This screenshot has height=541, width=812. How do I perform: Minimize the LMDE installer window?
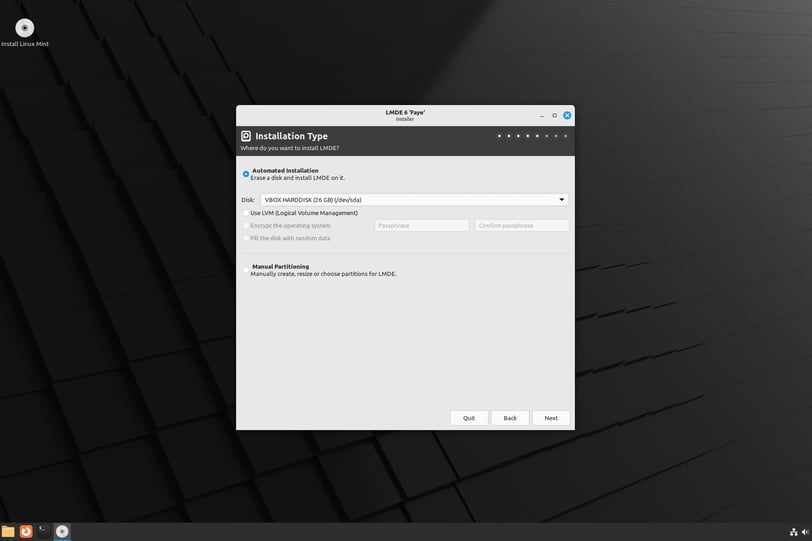click(x=542, y=115)
